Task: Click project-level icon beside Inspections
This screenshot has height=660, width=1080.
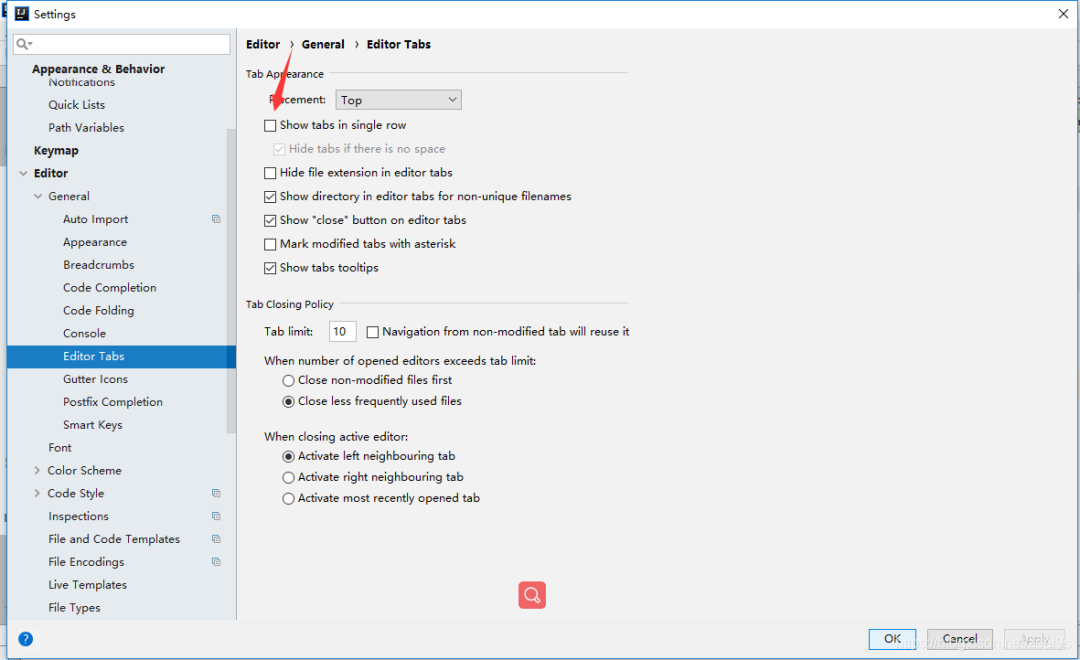Action: (x=216, y=516)
